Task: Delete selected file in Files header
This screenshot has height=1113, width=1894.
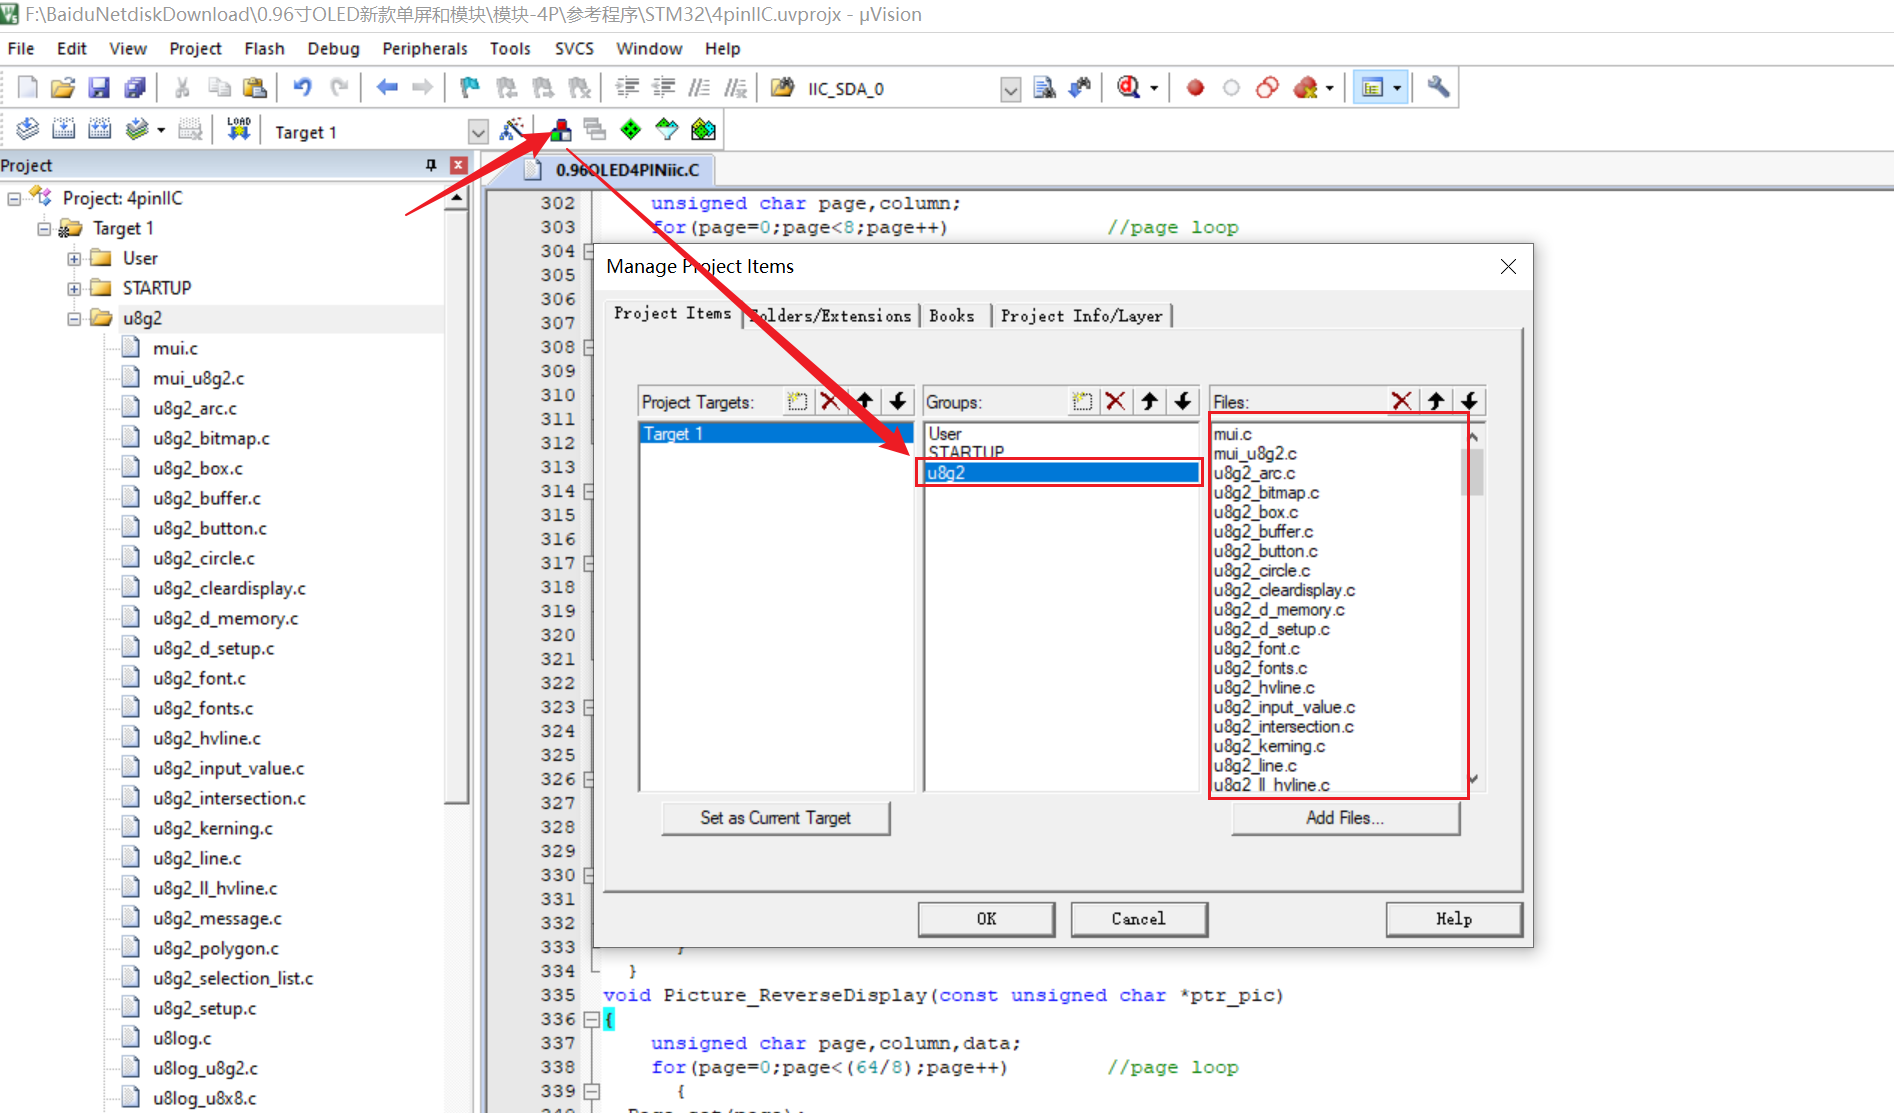Action: pos(1401,402)
